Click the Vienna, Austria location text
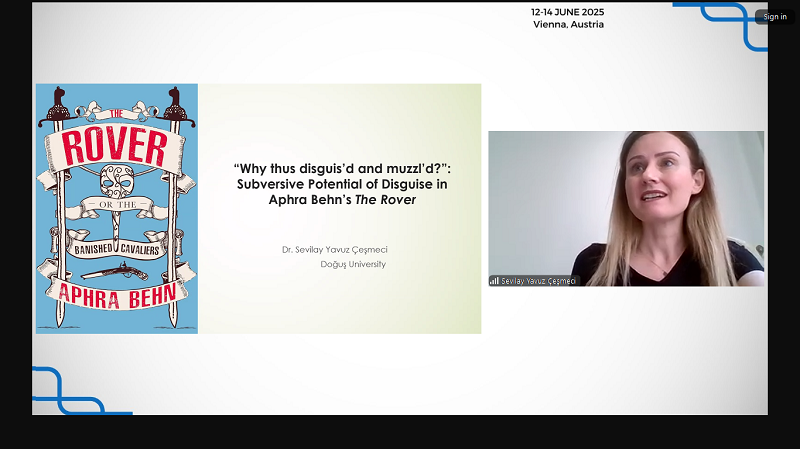Viewport: 800px width, 449px height. pyautogui.click(x=567, y=24)
